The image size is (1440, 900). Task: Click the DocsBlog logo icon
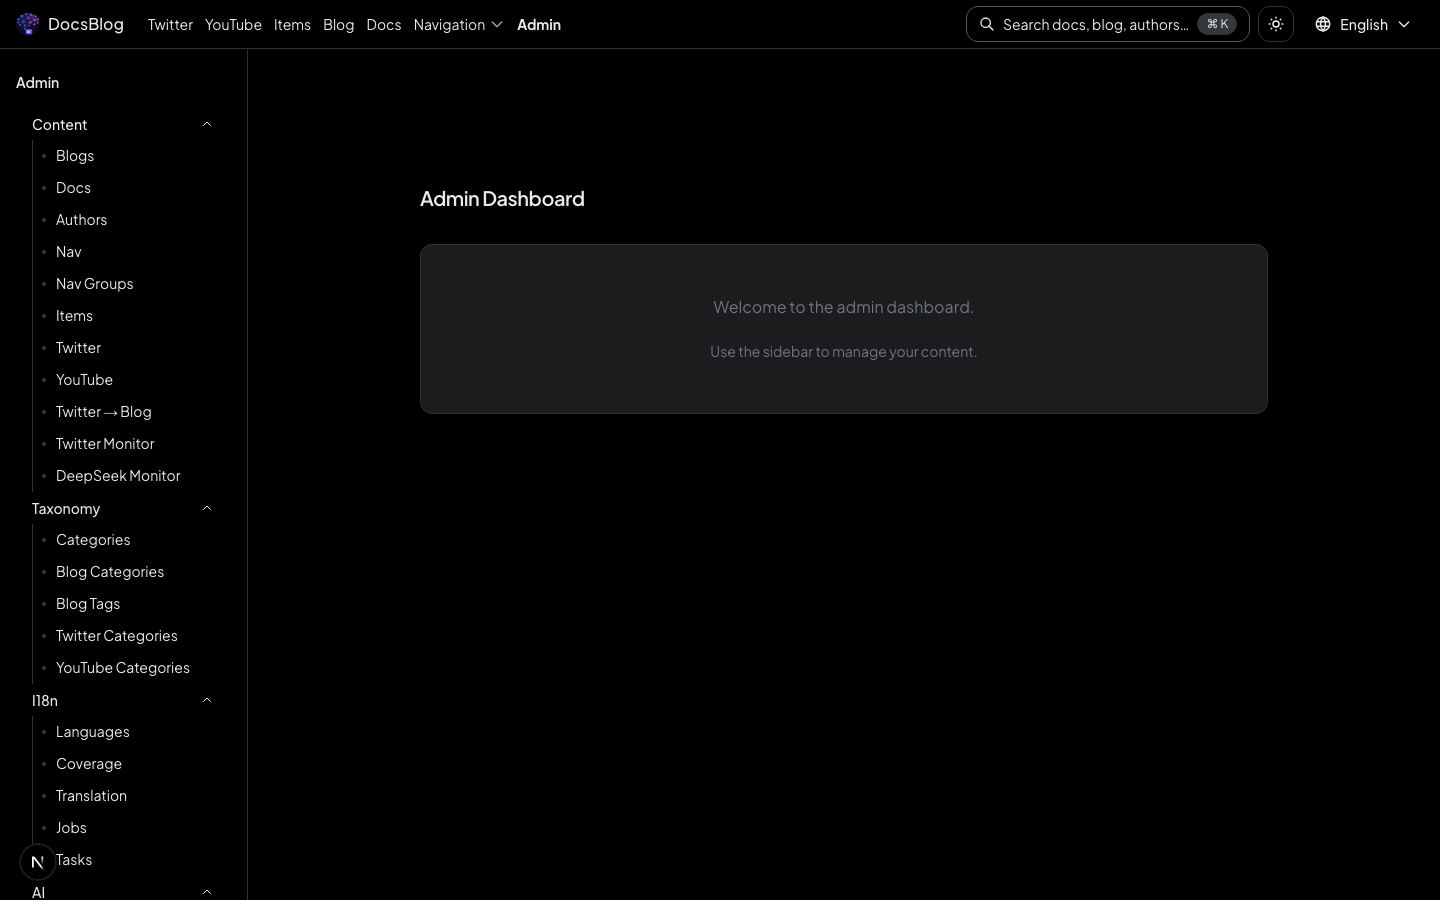[28, 24]
